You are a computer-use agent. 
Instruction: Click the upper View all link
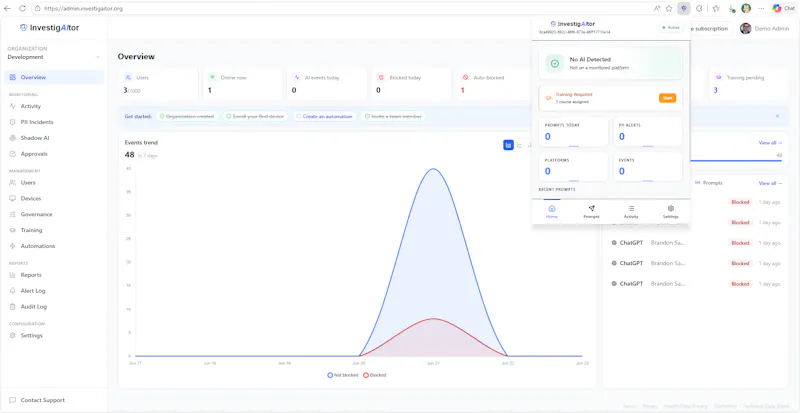(x=770, y=143)
